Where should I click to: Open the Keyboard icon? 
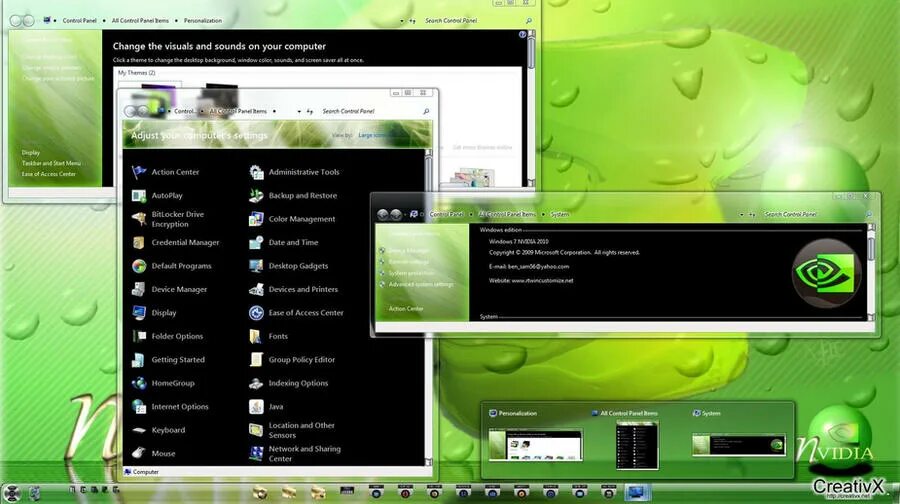pyautogui.click(x=139, y=430)
